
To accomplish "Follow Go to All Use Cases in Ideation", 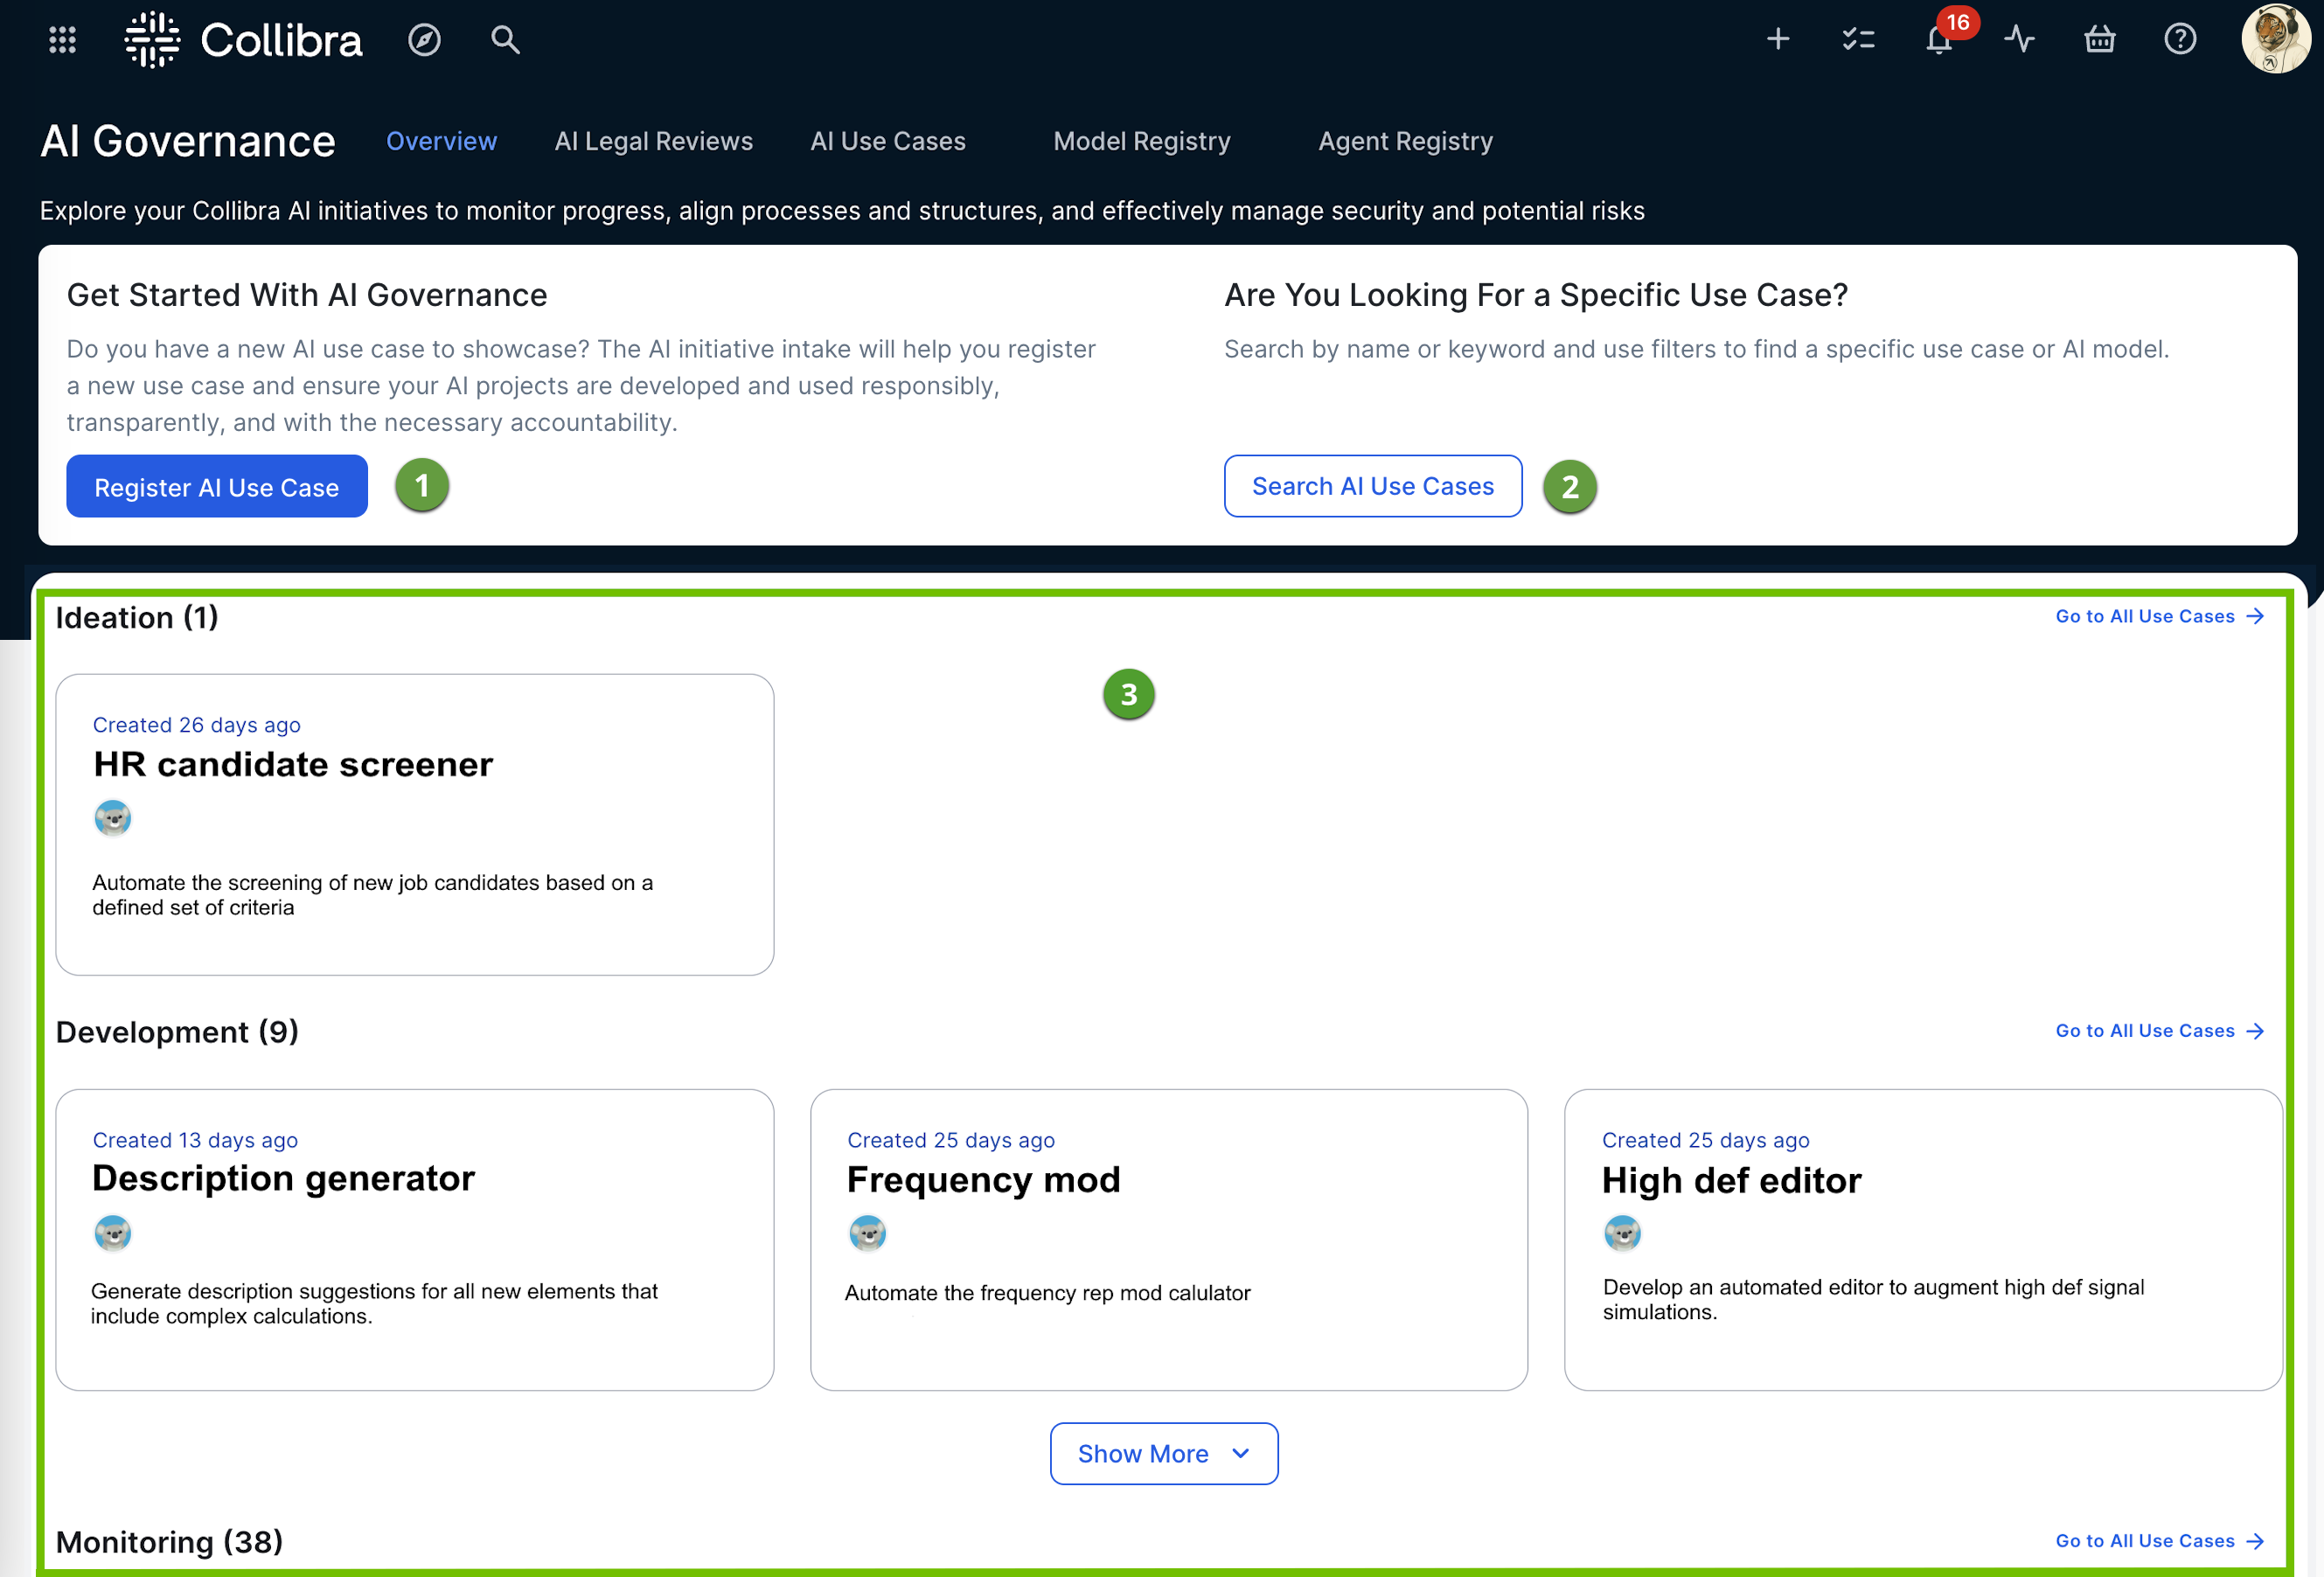I will (2158, 616).
